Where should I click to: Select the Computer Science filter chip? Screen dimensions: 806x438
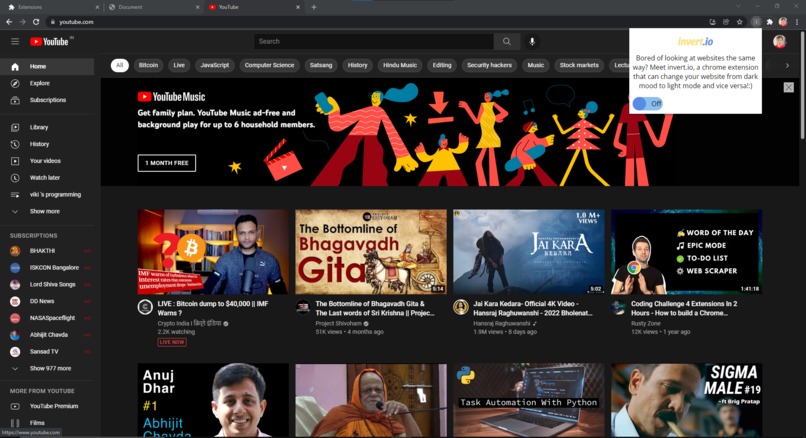pos(269,65)
